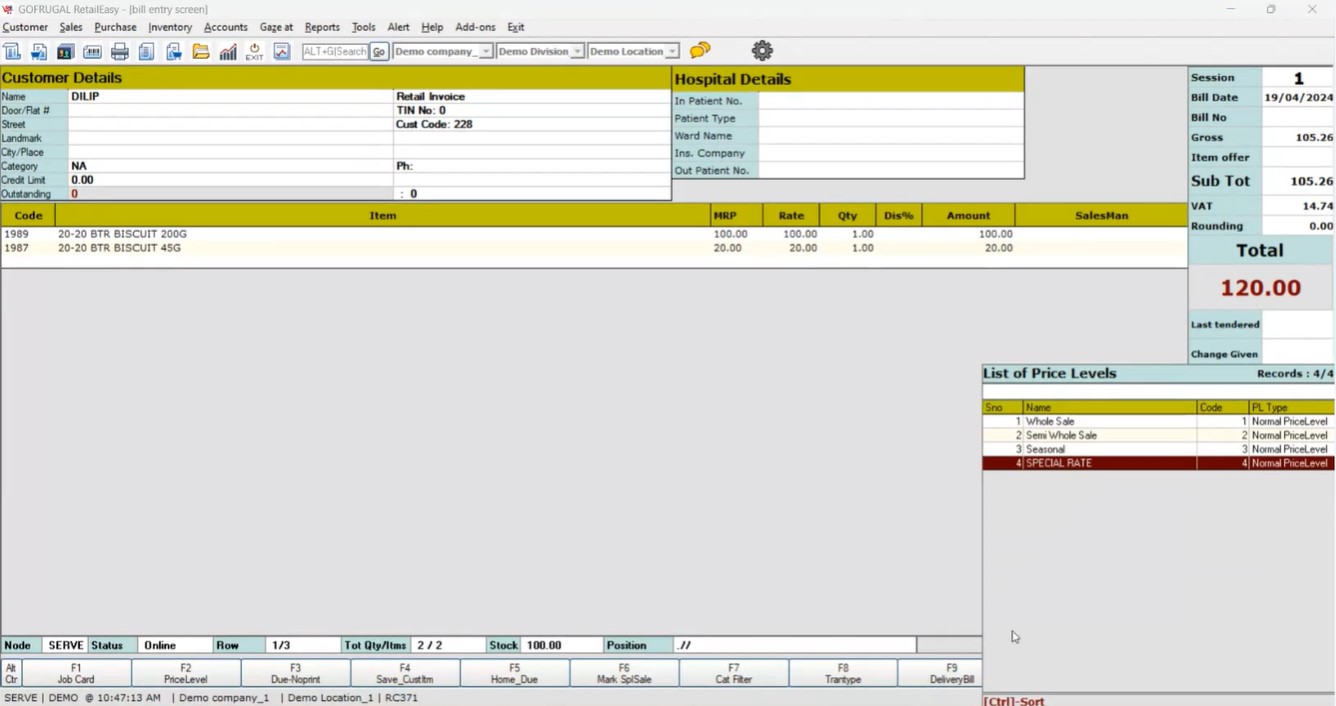
Task: Click the F5 Home_Due button
Action: (x=514, y=673)
